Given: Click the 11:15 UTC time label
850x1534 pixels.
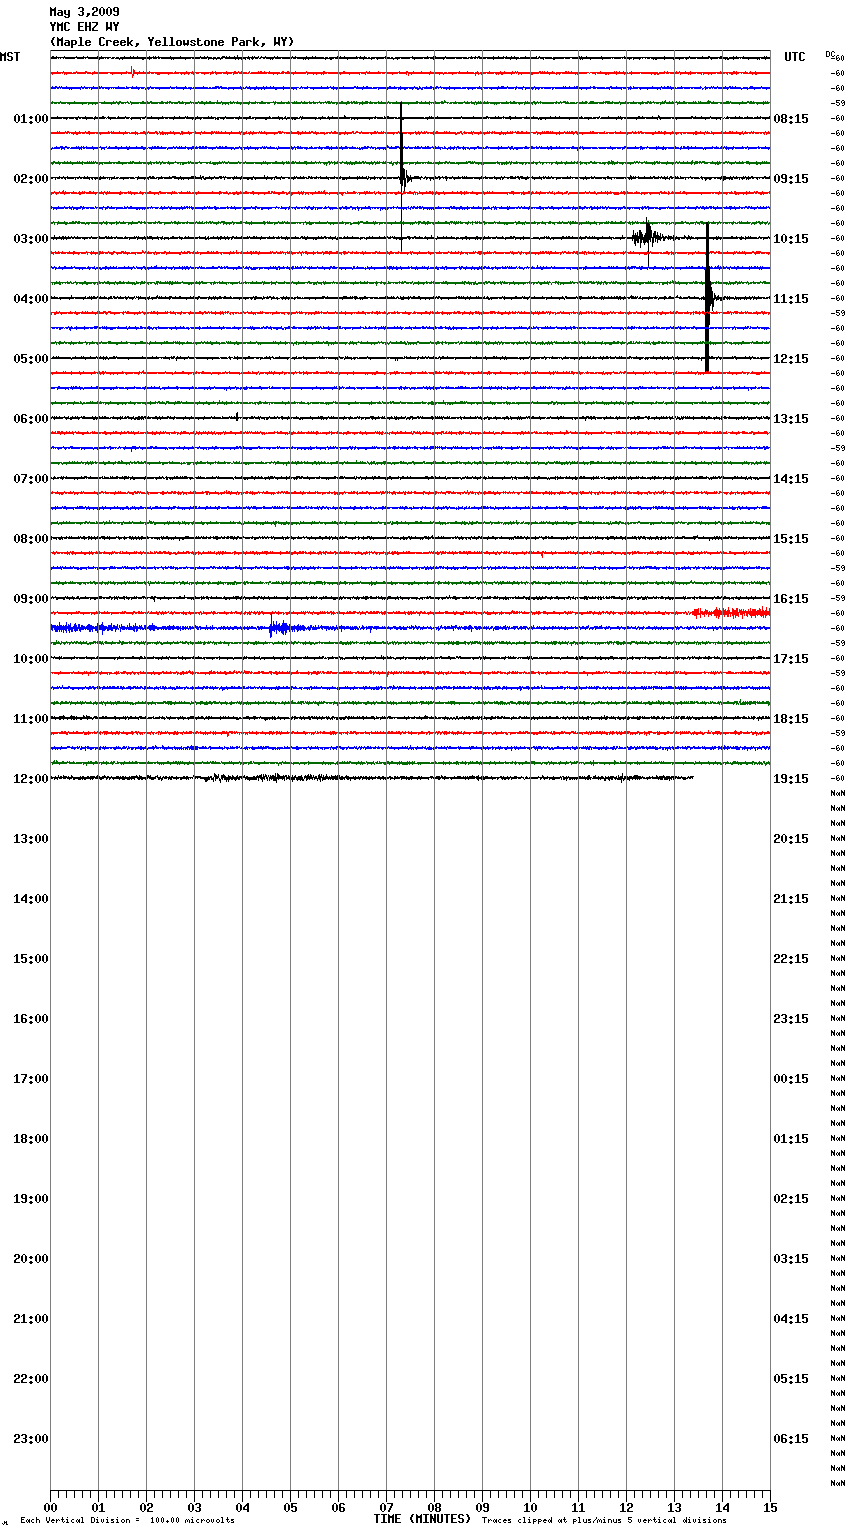Looking at the screenshot, I should [x=791, y=299].
